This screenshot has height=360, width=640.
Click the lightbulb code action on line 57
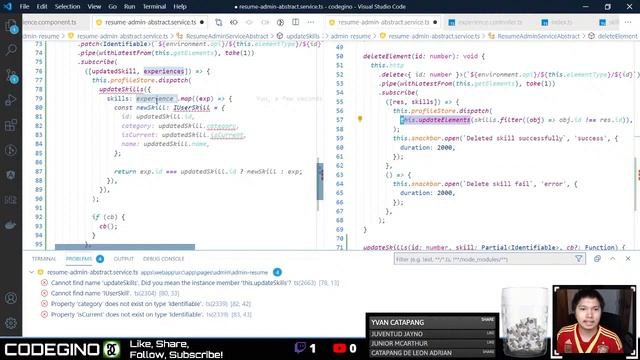pos(360,119)
